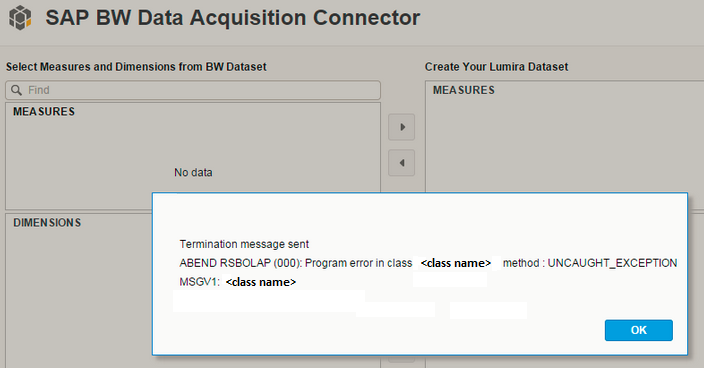Click the MSGV1 message line
This screenshot has height=368, width=704.
[238, 282]
